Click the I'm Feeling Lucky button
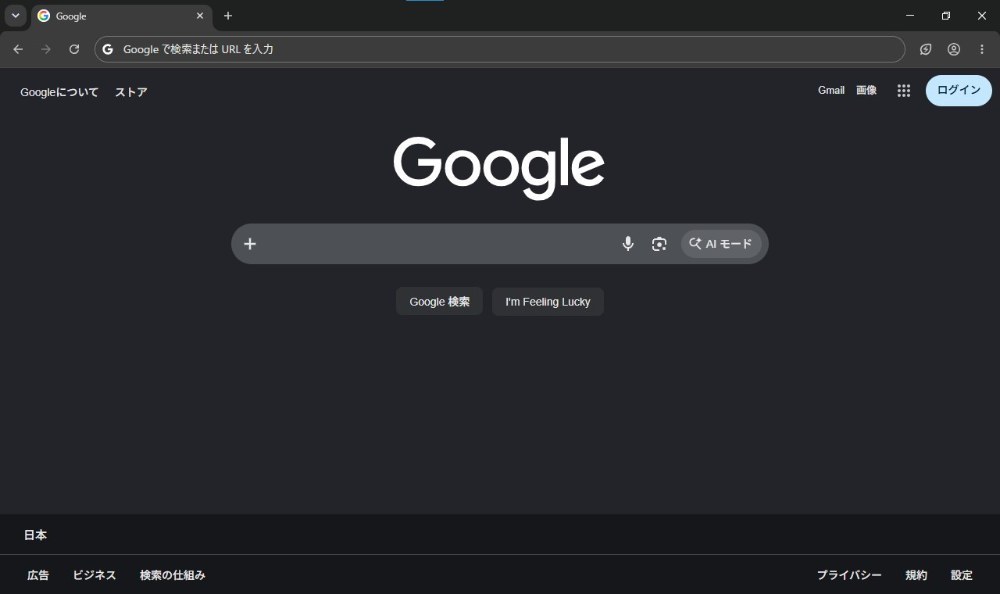 (x=548, y=302)
